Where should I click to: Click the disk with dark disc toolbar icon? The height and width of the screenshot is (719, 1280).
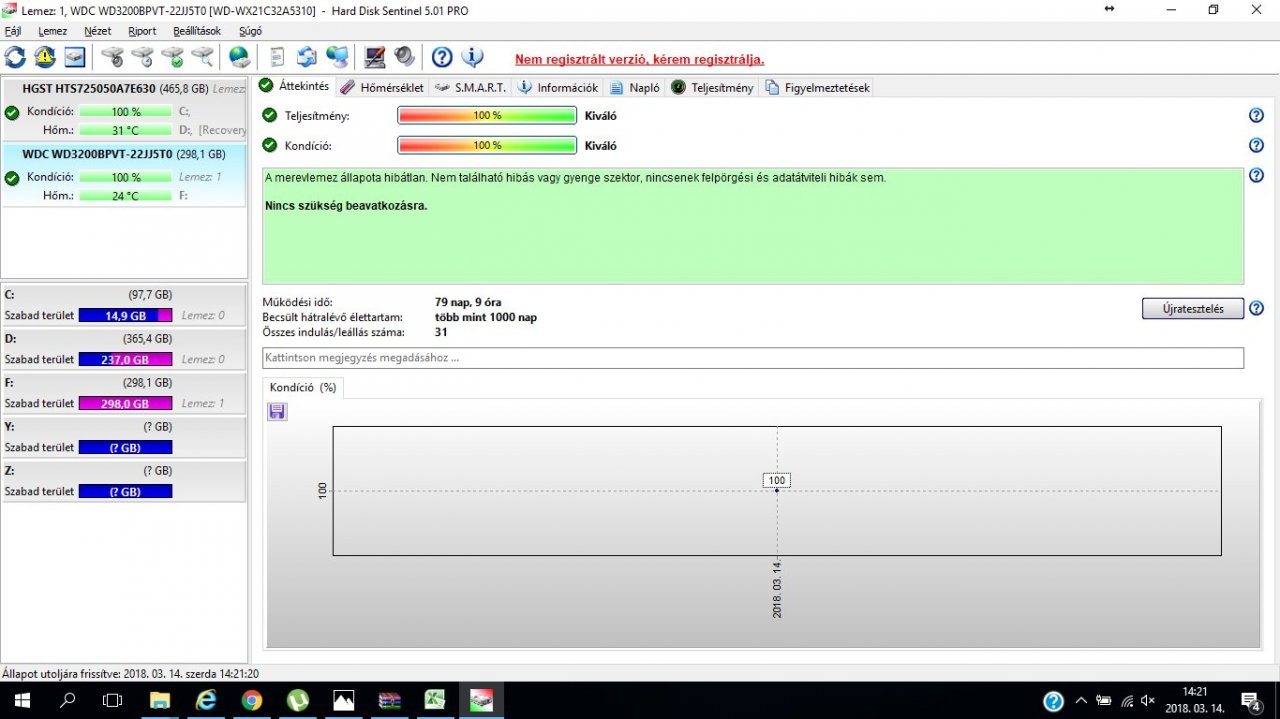click(x=113, y=57)
